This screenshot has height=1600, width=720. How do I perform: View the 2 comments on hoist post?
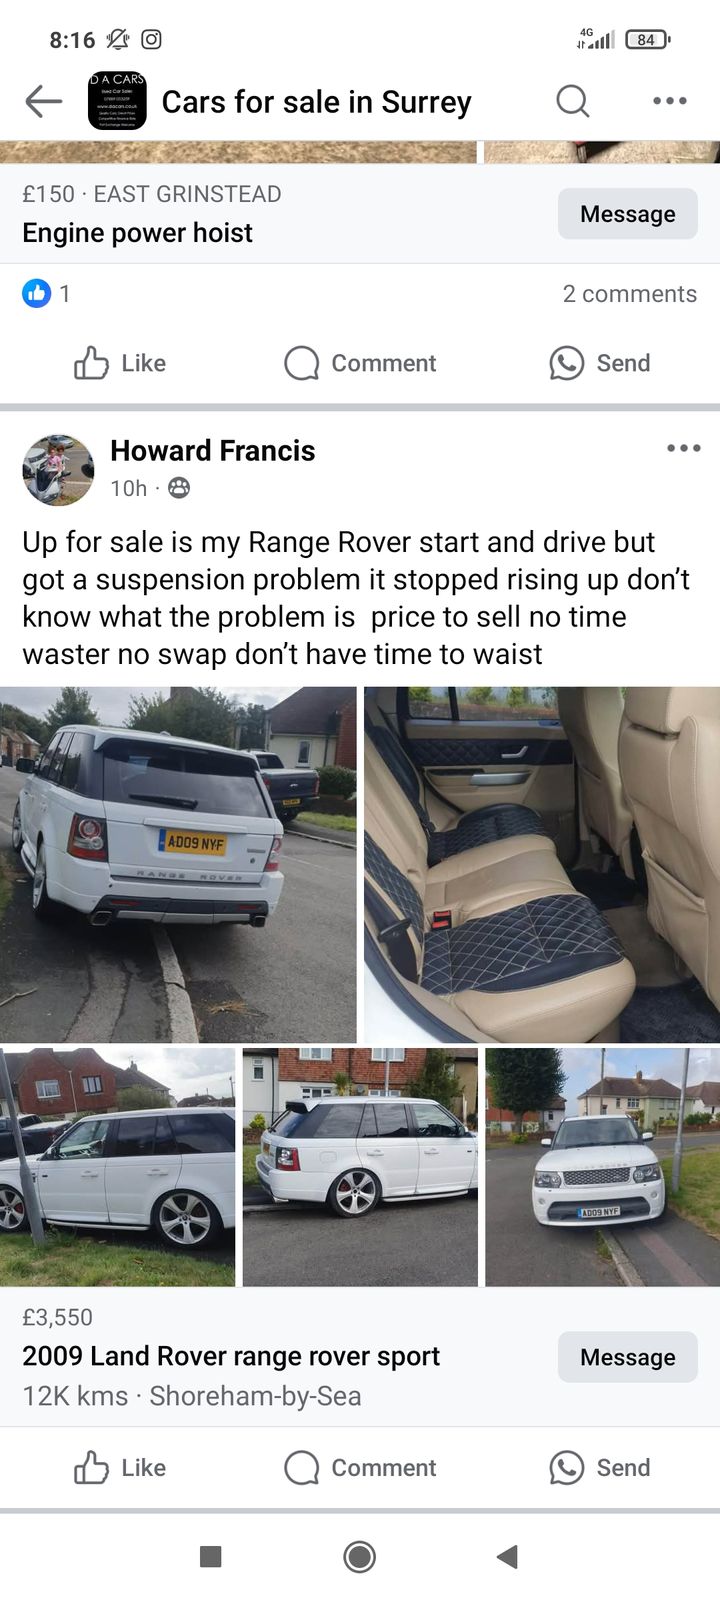[629, 294]
